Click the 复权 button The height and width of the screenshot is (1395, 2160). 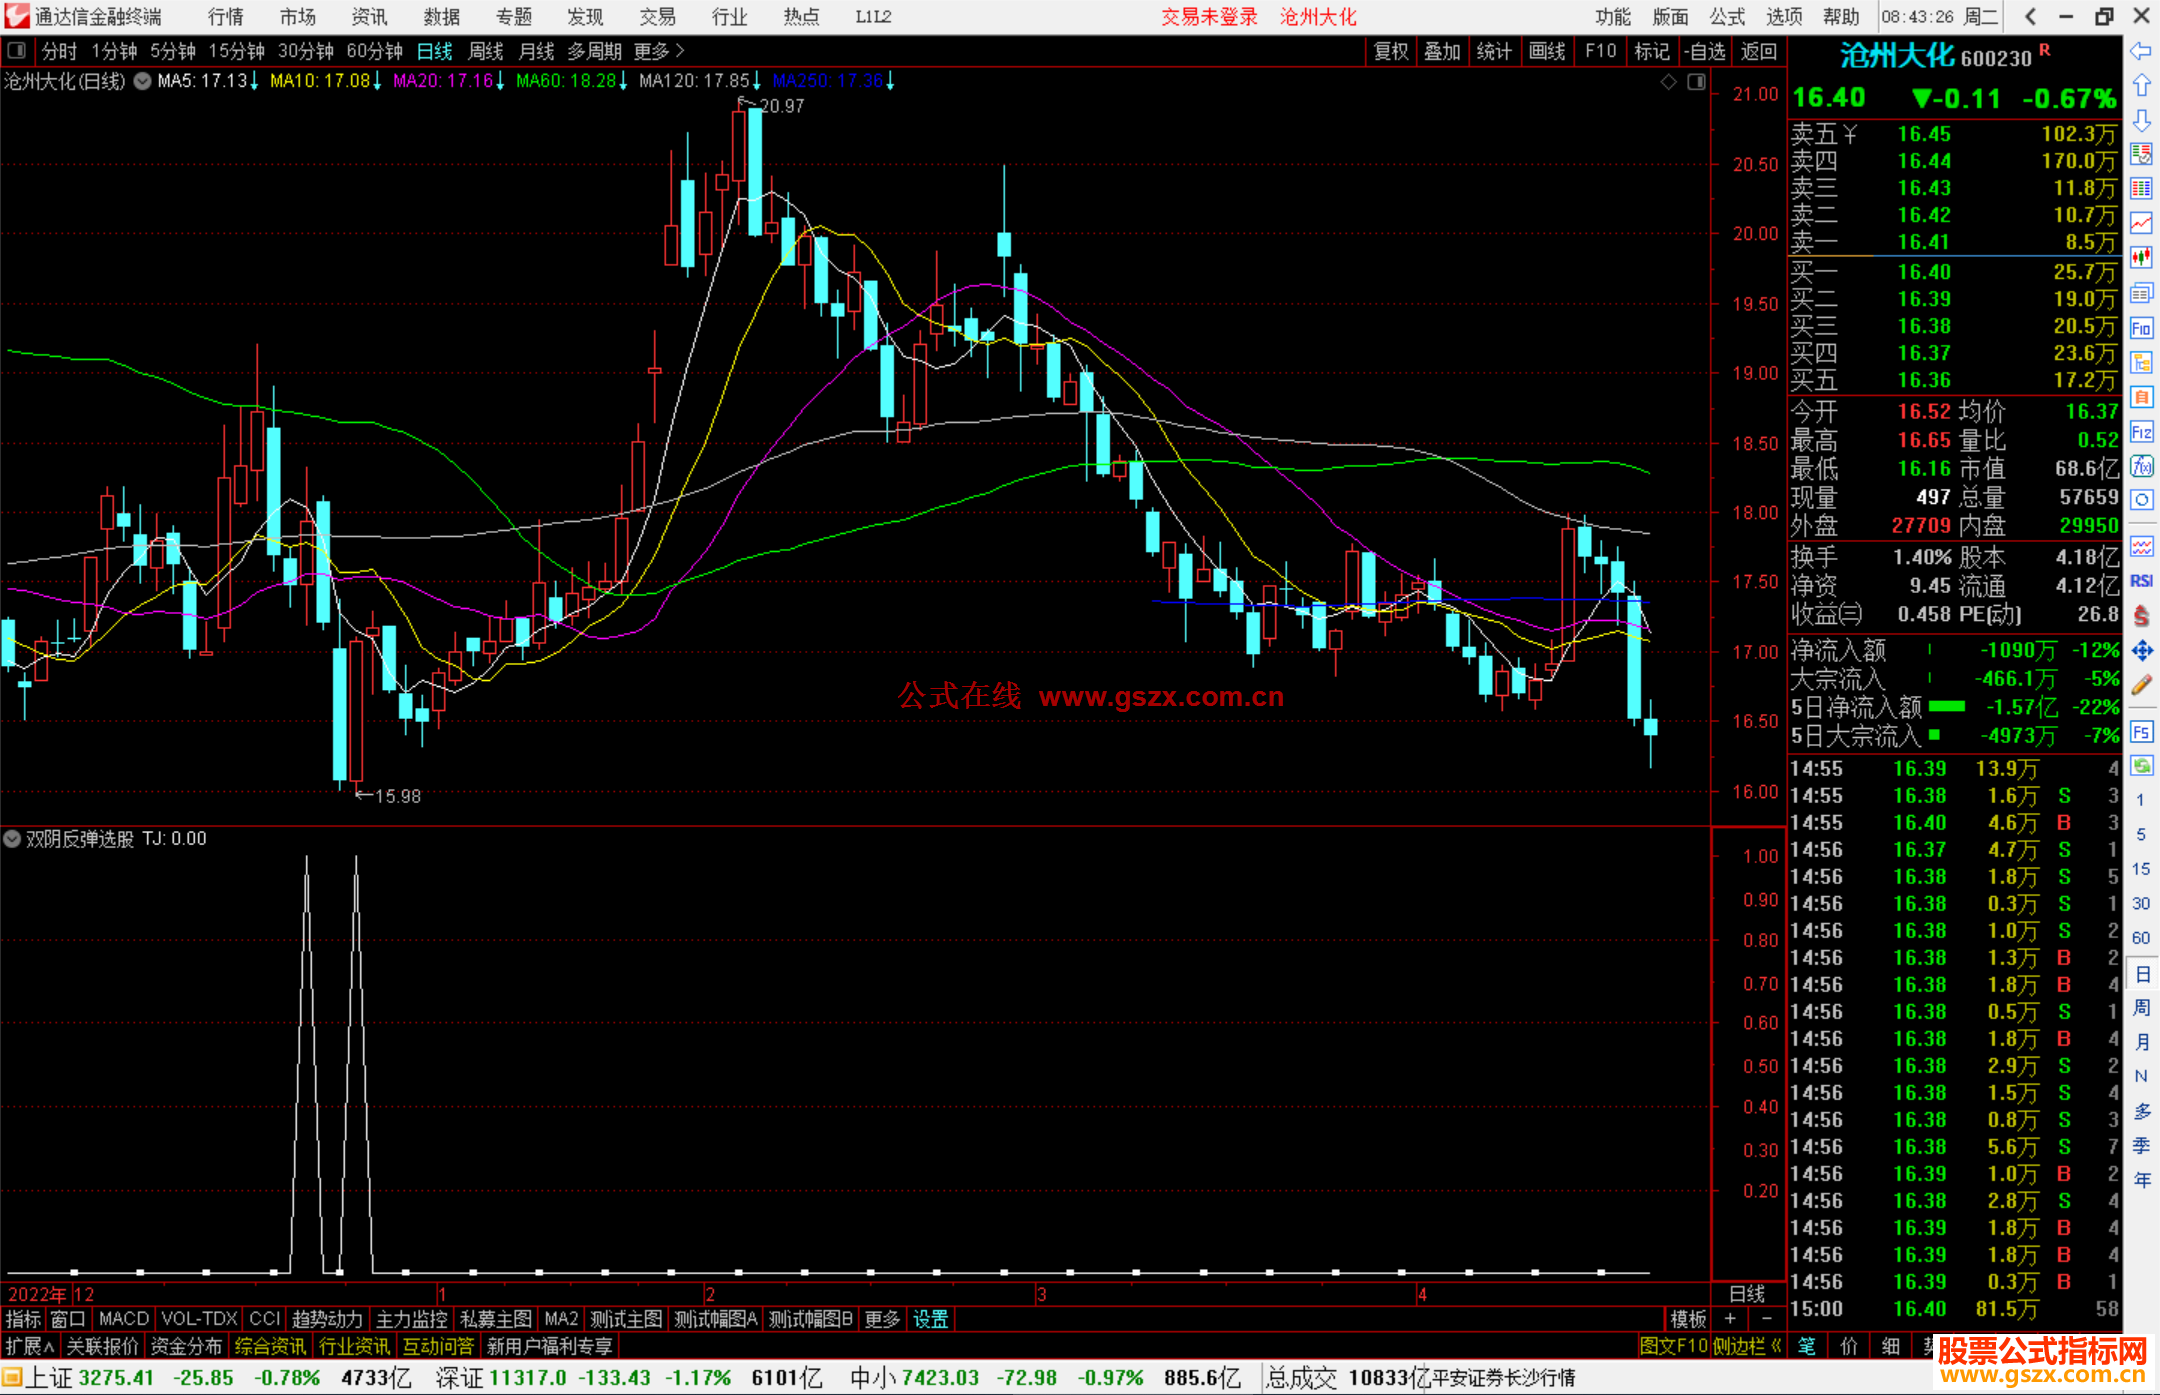point(1390,51)
